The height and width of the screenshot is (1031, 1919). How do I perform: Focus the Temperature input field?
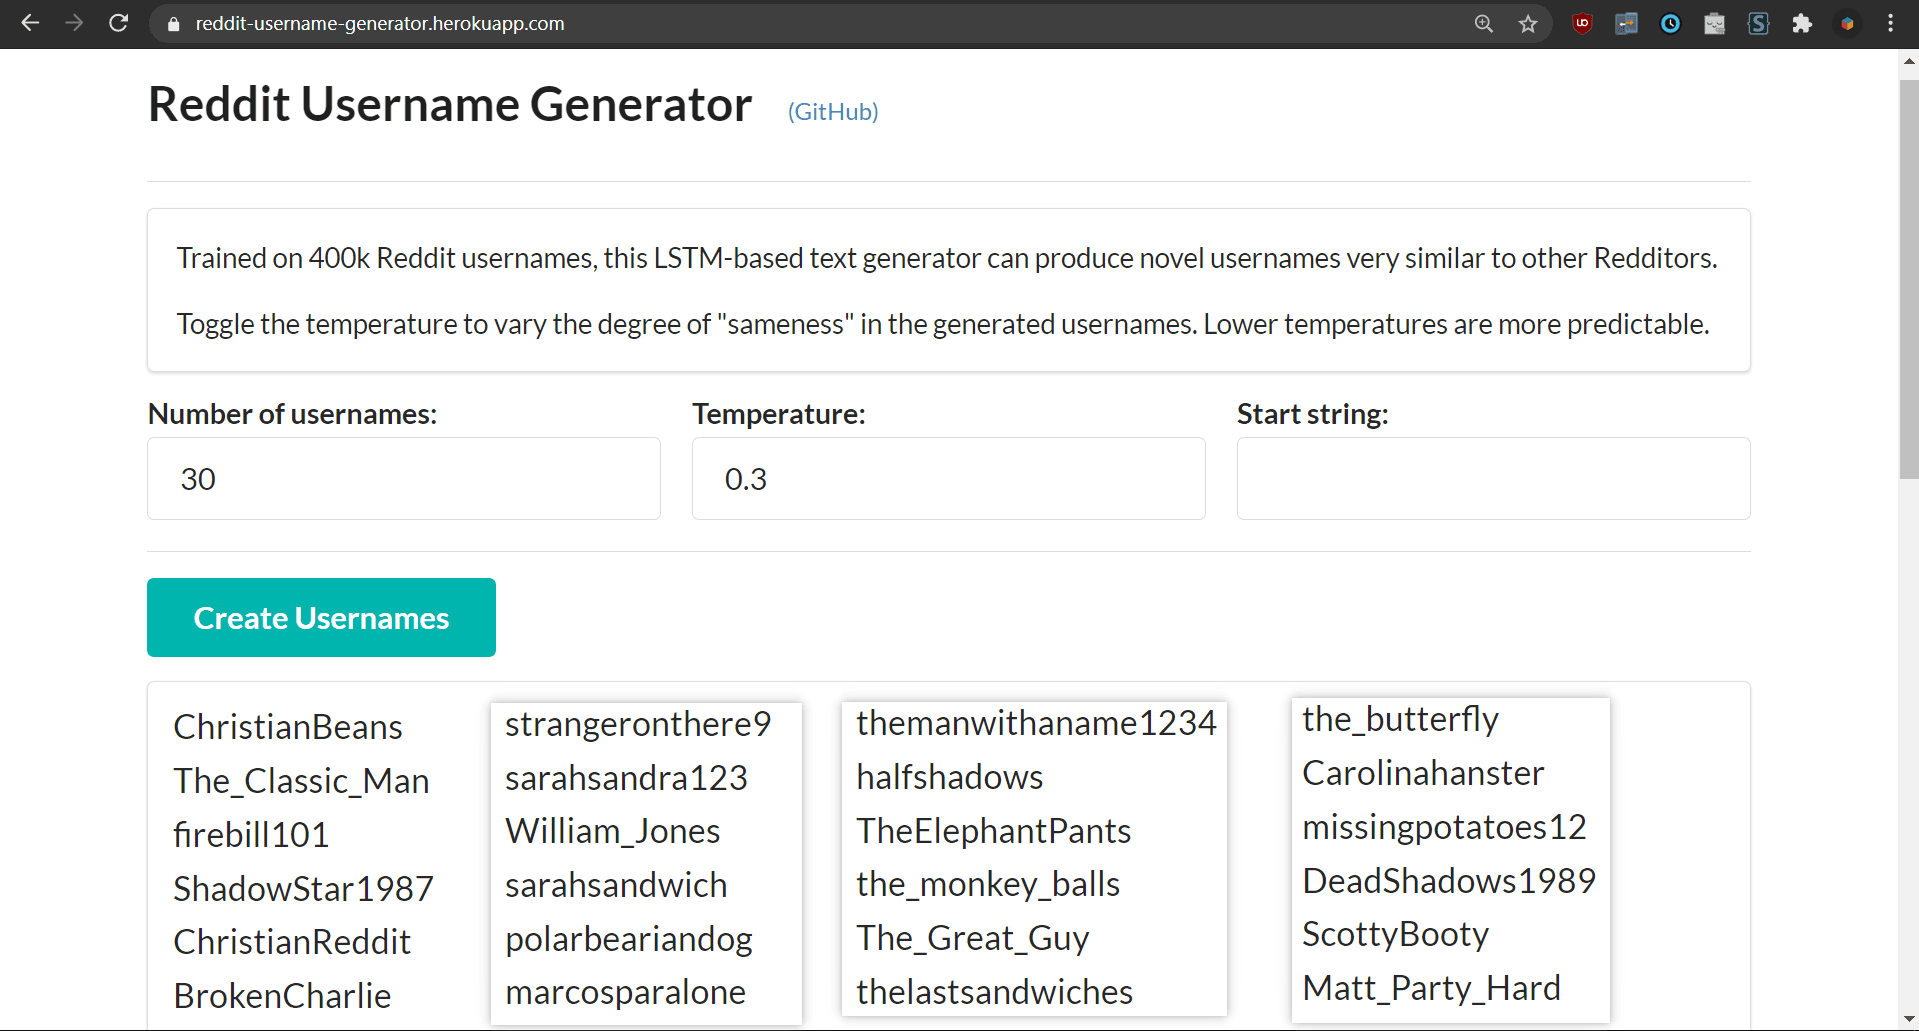coord(949,479)
